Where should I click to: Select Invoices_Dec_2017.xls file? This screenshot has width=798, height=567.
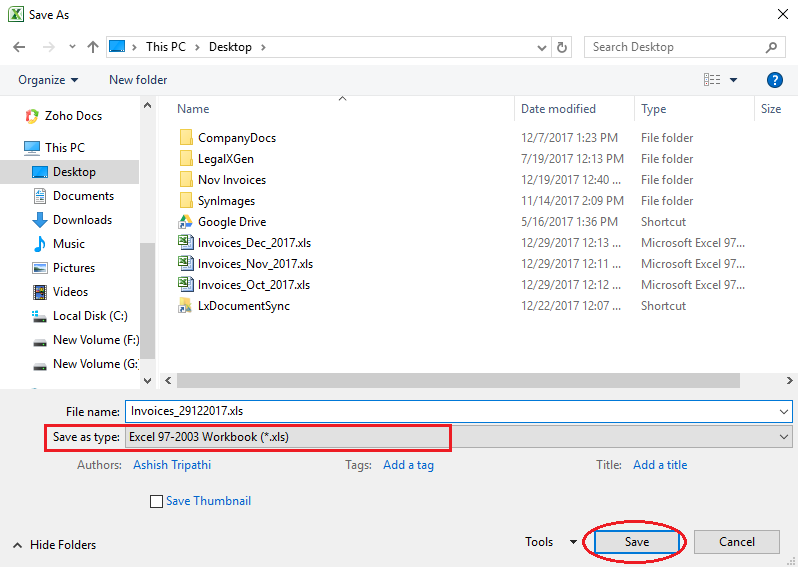[255, 243]
